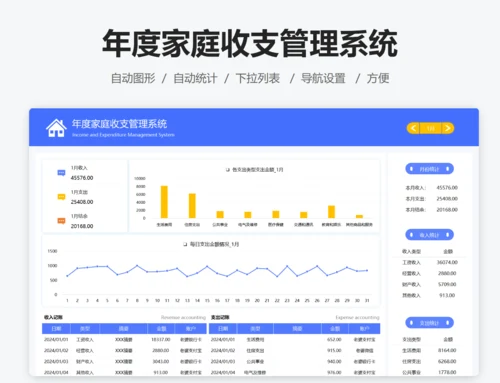This screenshot has height=383, width=500.
Task: Click the 8164.00 amount for 生活费用 in the right panel
Action: pyautogui.click(x=447, y=351)
